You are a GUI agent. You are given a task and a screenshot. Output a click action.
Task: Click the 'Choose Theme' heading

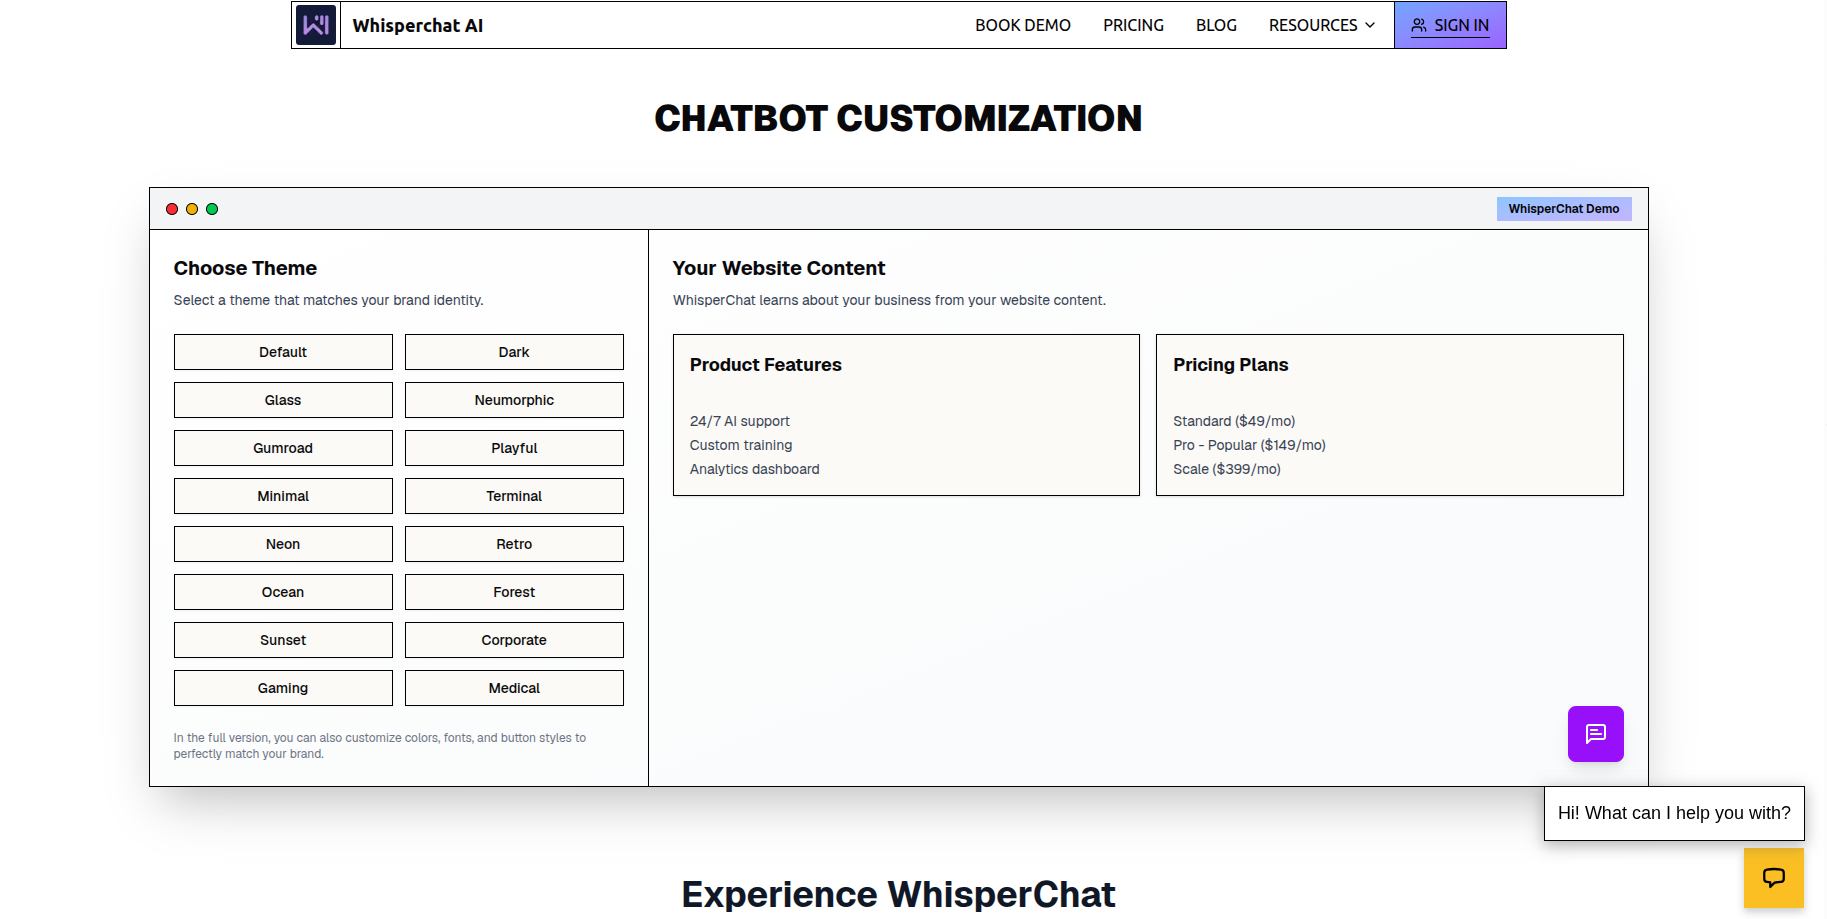(x=245, y=268)
